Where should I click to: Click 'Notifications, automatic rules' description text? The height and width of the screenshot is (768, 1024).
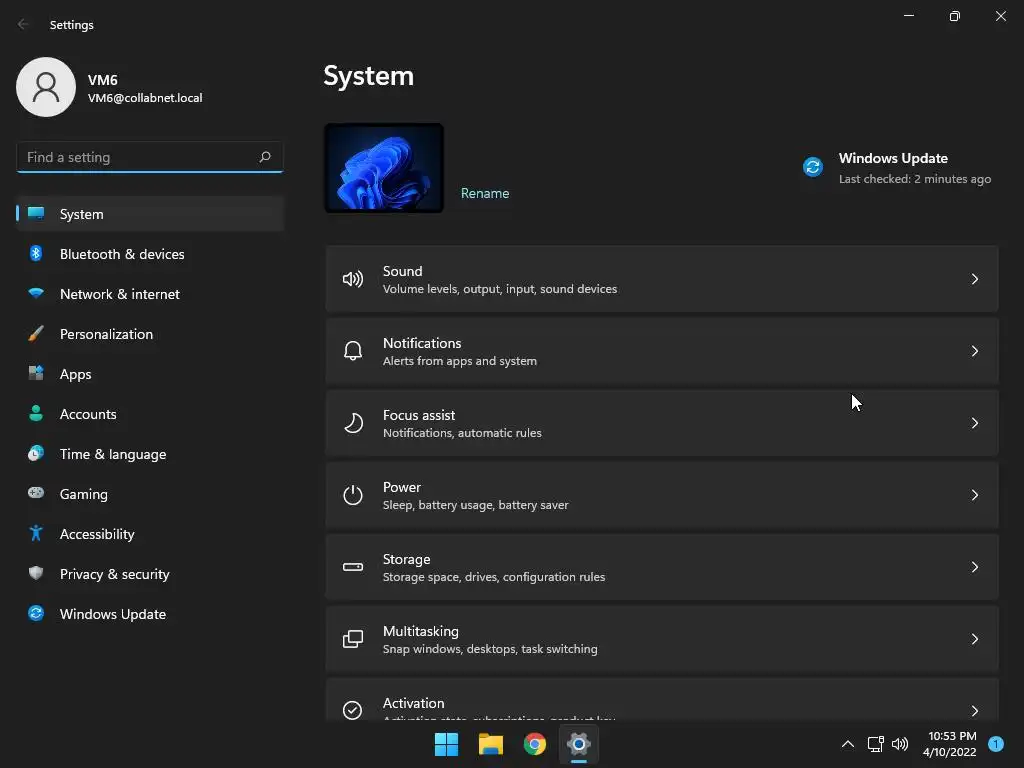tap(462, 432)
